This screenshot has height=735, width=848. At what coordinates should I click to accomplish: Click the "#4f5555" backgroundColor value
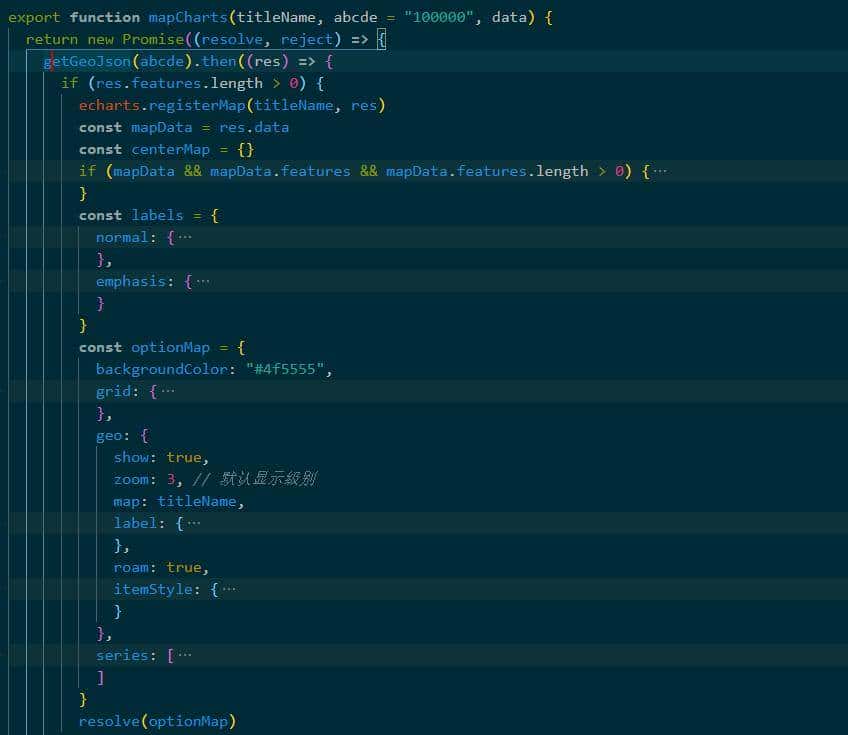coord(285,369)
